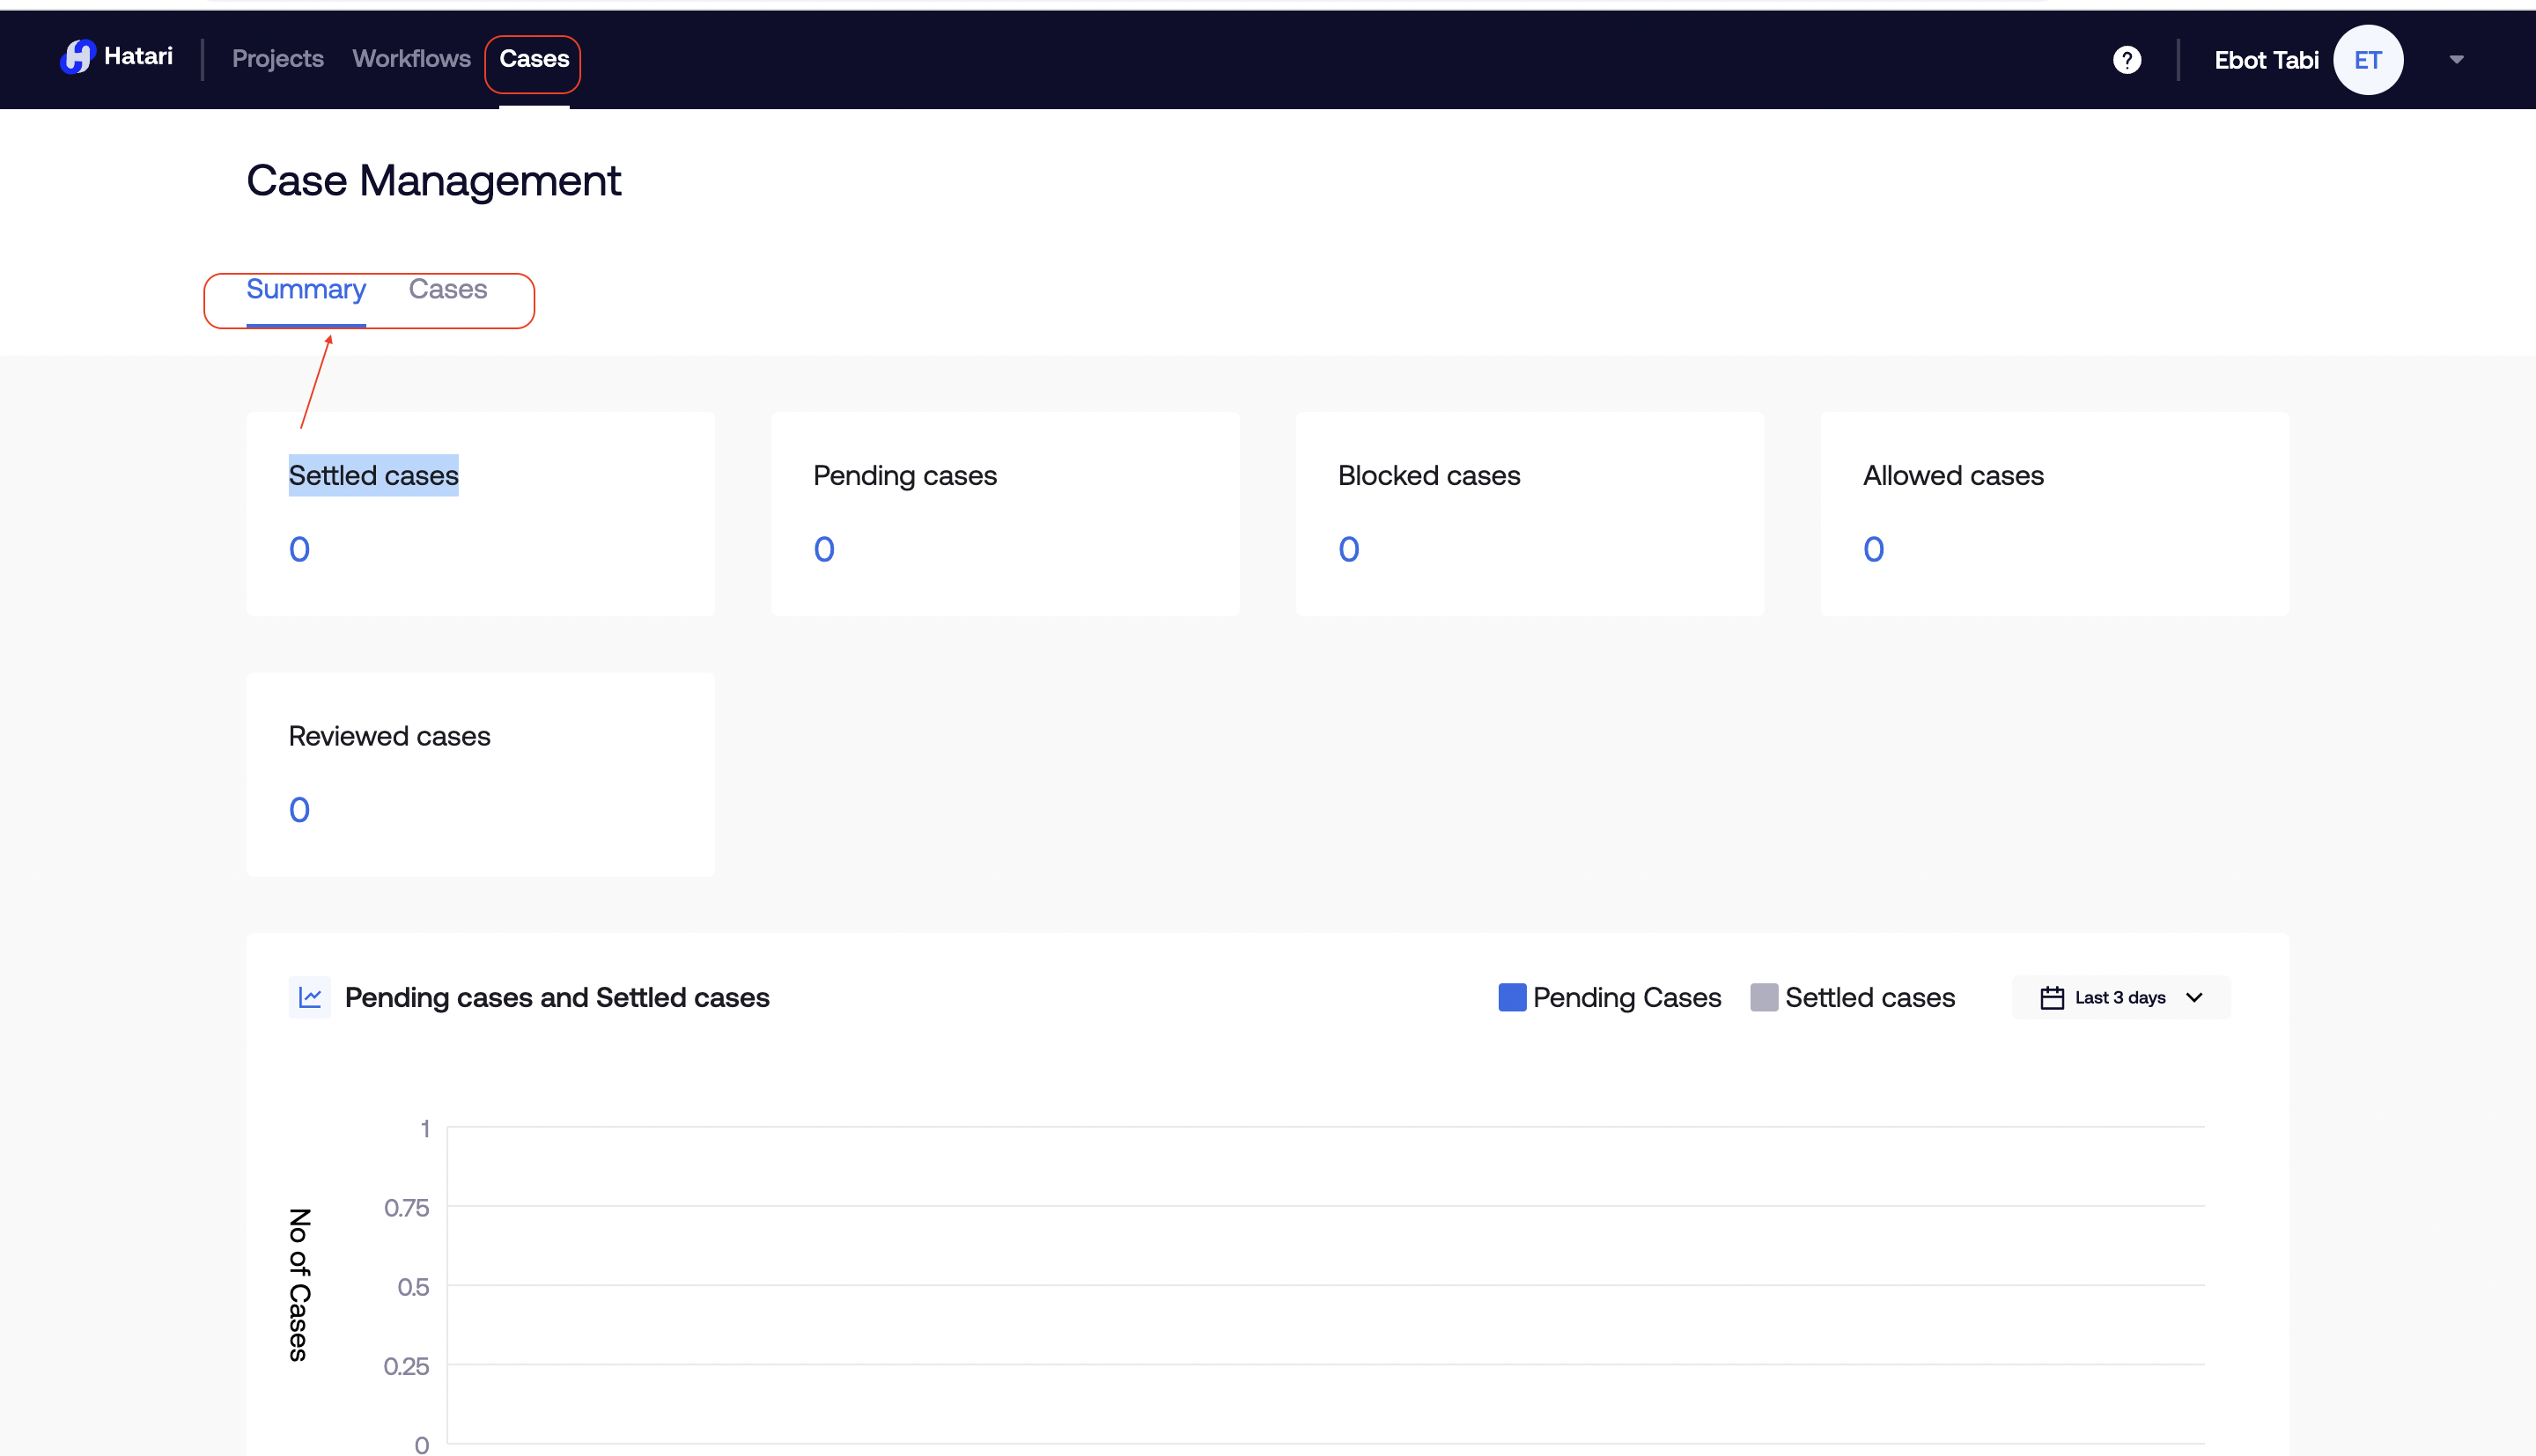Screen dimensions: 2536x1456
Task: Switch to the Cases sub-tab
Action: (447, 290)
